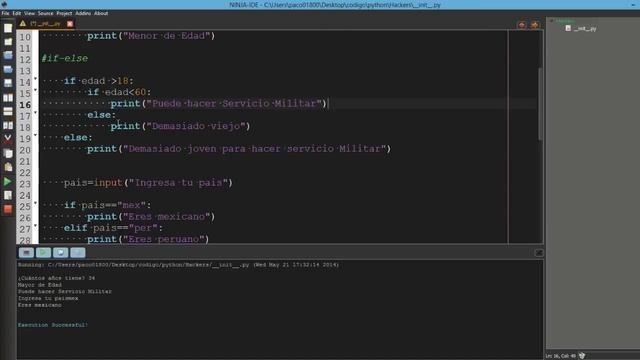Collapse the nested if block at line 15
The width and height of the screenshot is (640, 360).
pyautogui.click(x=36, y=90)
